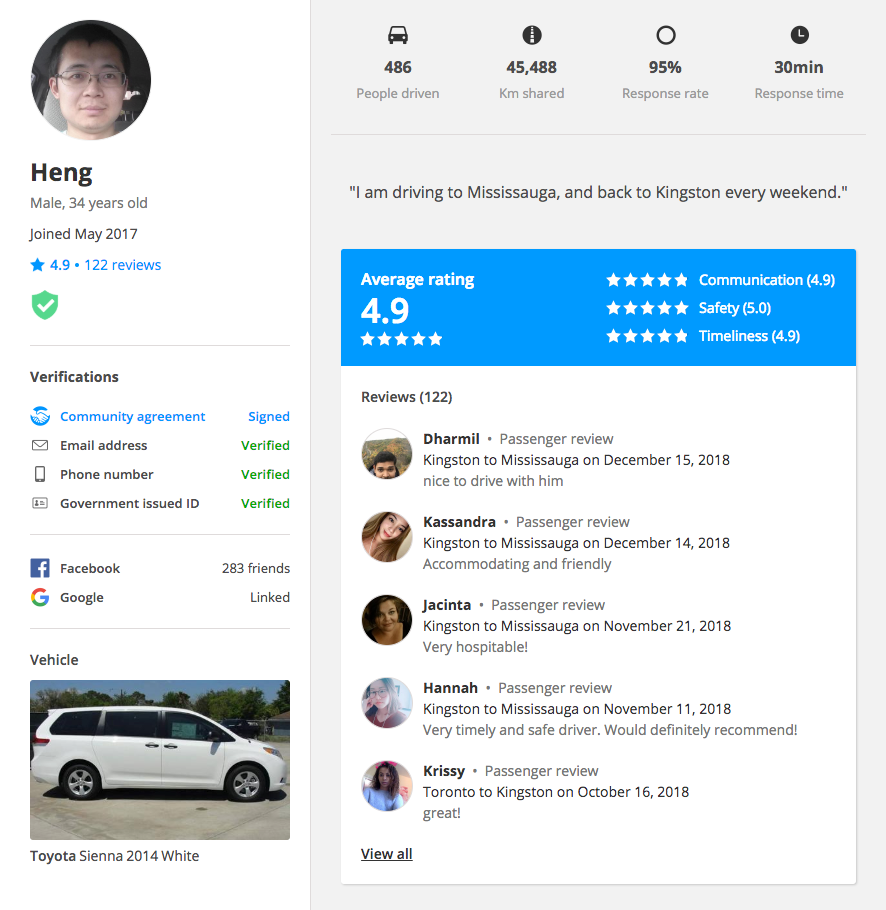Click the Toyota Sienna vehicle photo
The width and height of the screenshot is (886, 910).
(x=159, y=760)
